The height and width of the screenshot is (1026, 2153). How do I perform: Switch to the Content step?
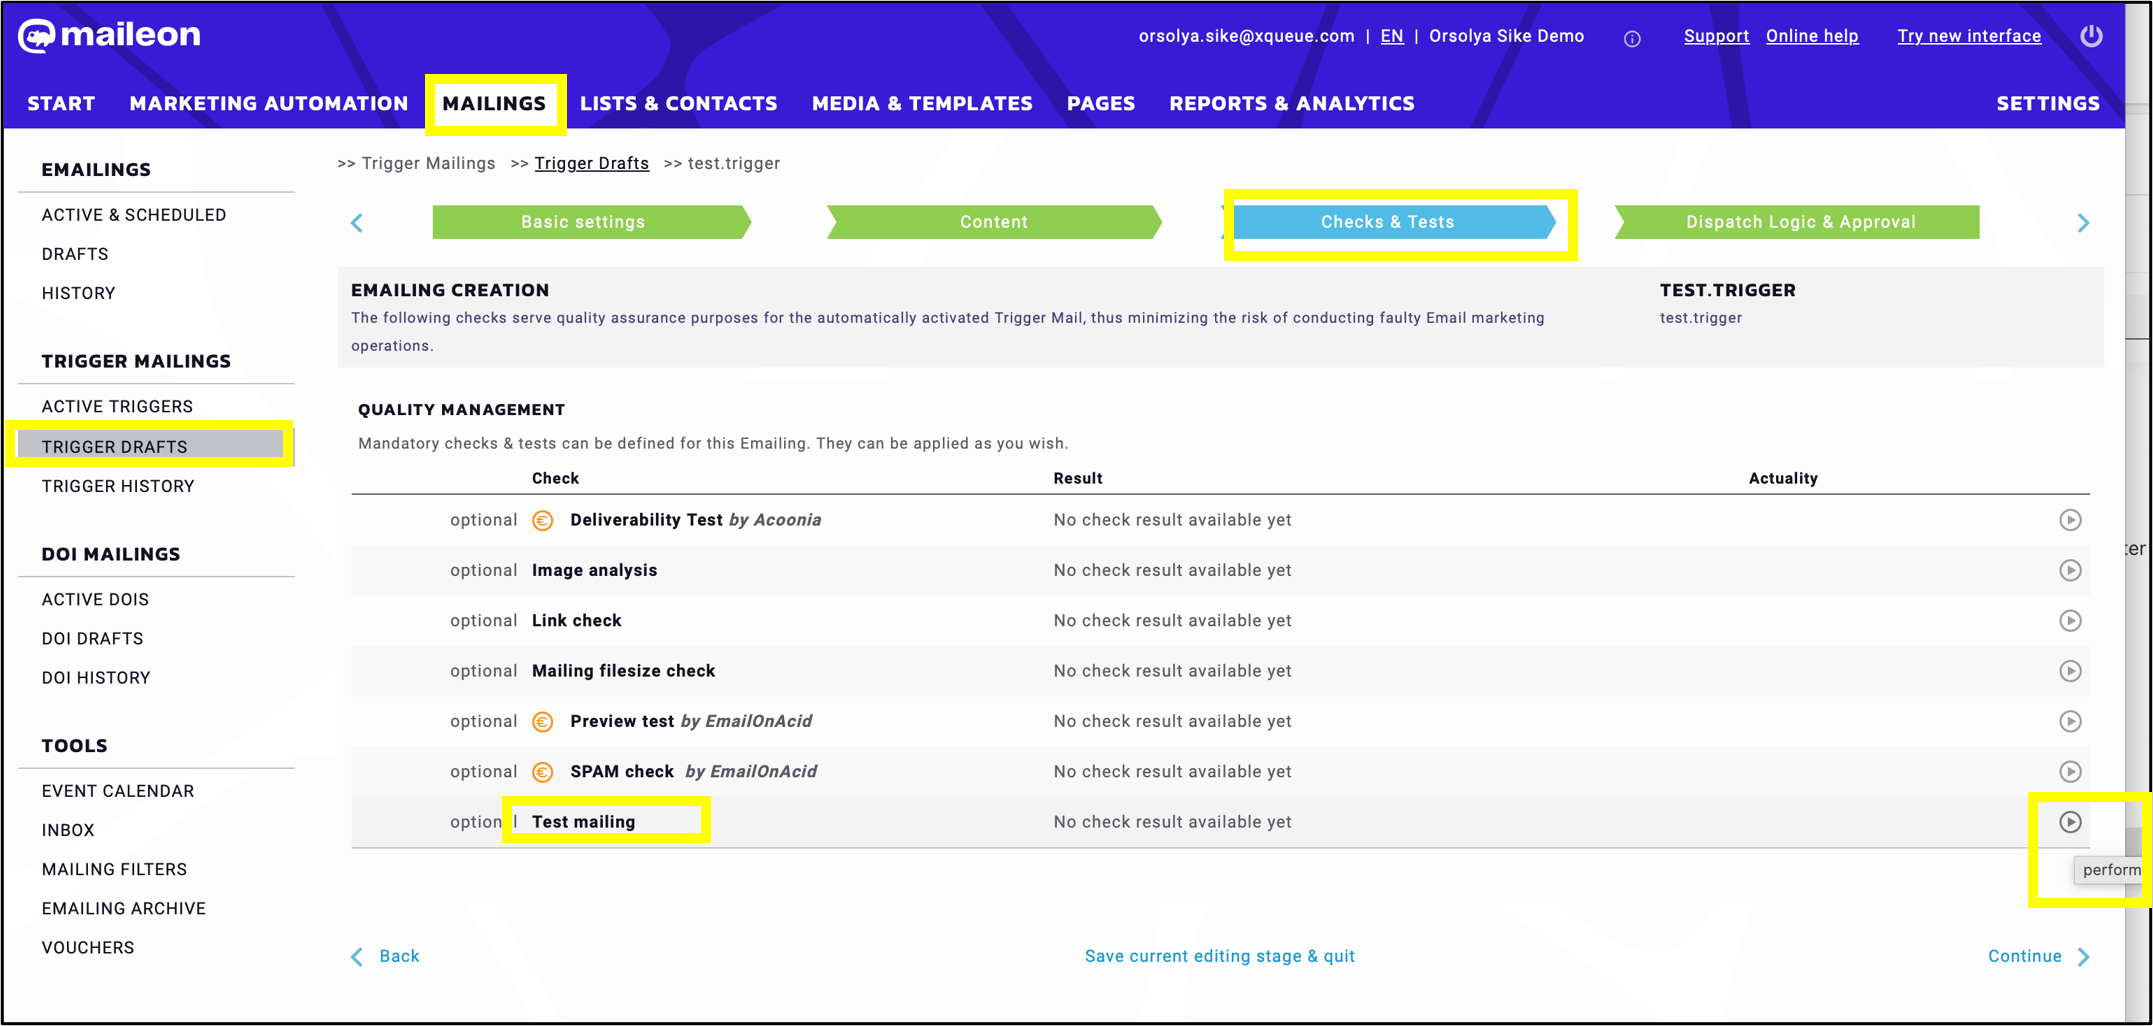coord(994,222)
